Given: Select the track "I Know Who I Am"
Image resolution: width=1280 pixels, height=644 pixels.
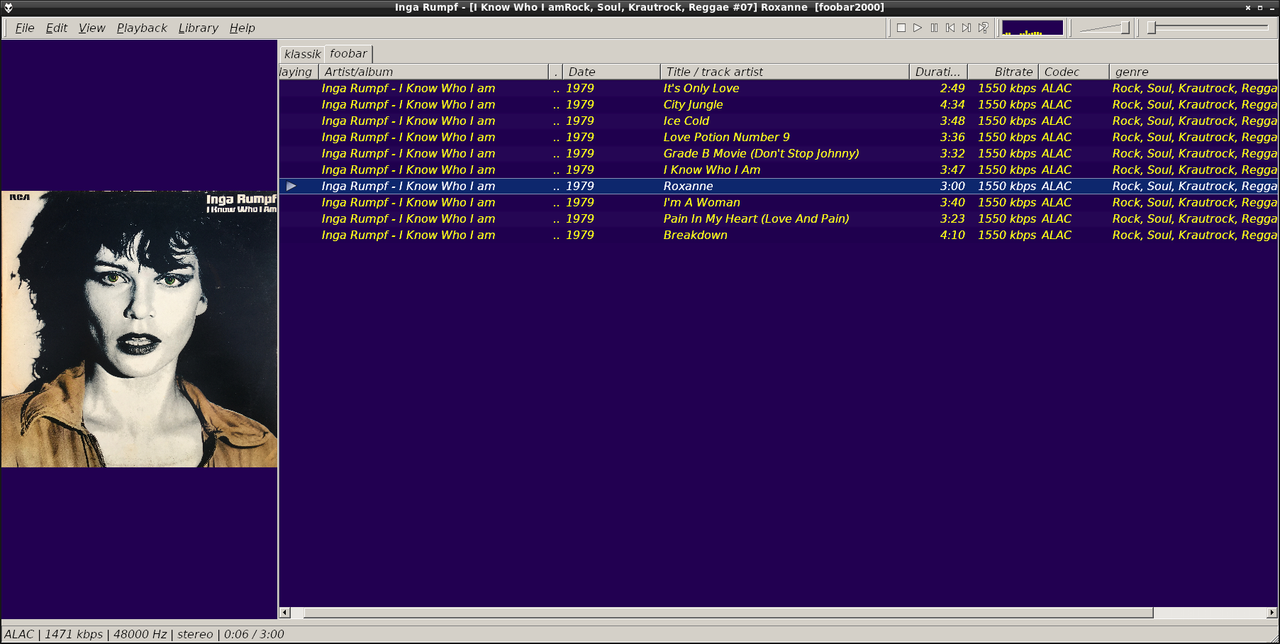Looking at the screenshot, I should [711, 170].
